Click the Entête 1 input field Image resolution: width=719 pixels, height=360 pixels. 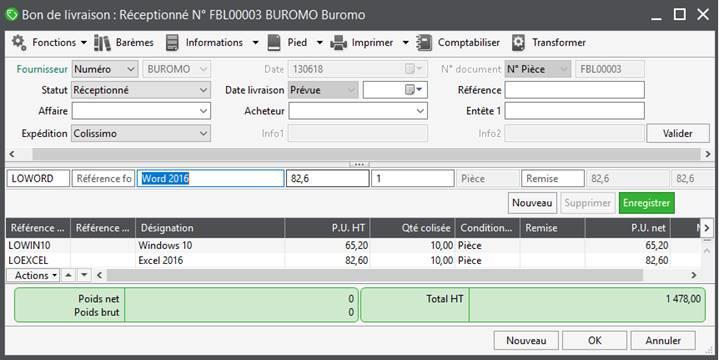pos(575,111)
